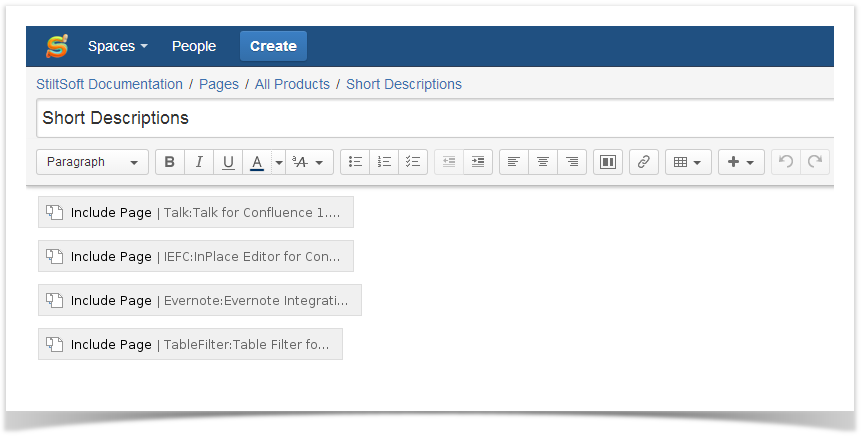
Task: Apply the current text color
Action: tap(257, 162)
